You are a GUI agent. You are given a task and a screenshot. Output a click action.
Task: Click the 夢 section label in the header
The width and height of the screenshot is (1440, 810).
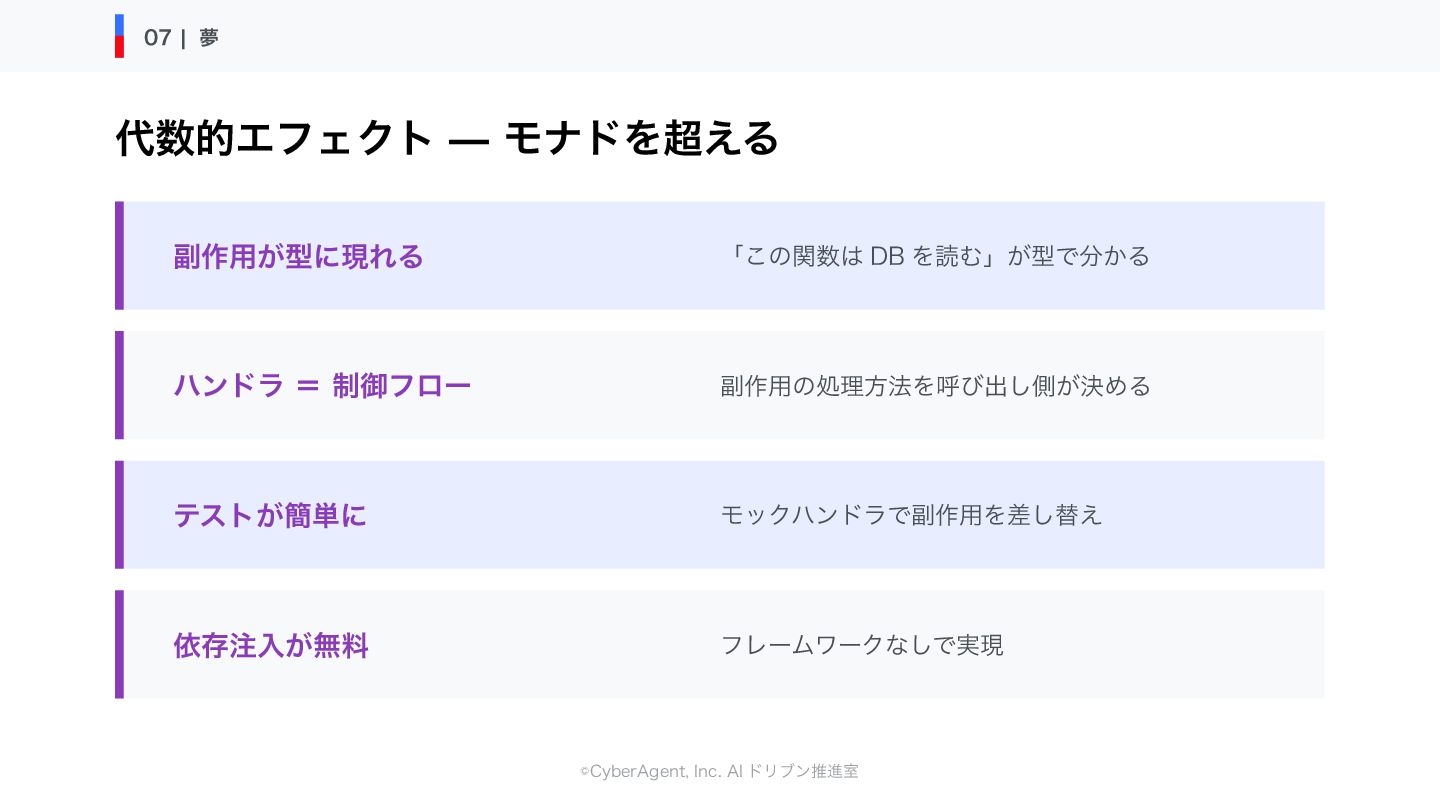(x=208, y=38)
